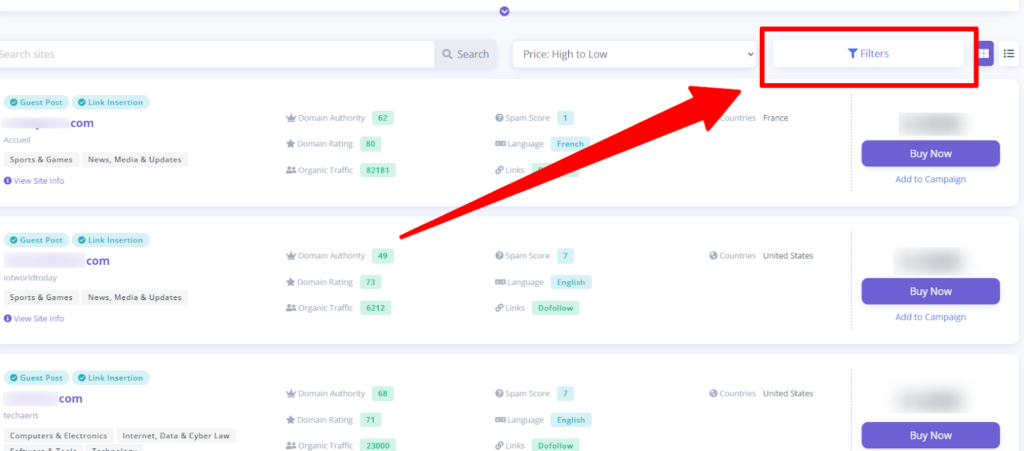Viewport: 1024px width, 451px height.
Task: Click Organic Traffic value 6212
Action: (376, 308)
